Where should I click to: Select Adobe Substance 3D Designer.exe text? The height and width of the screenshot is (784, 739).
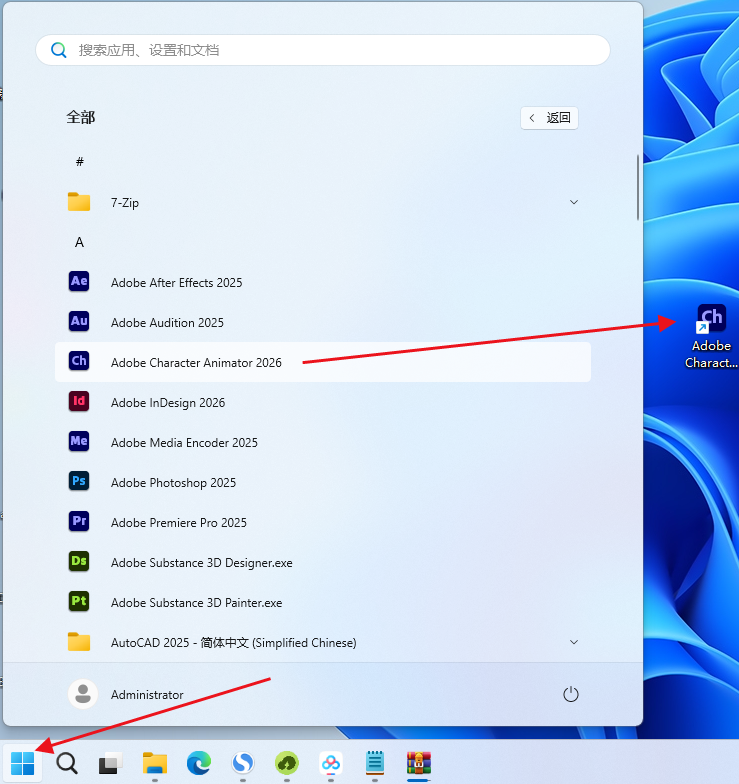click(x=202, y=562)
